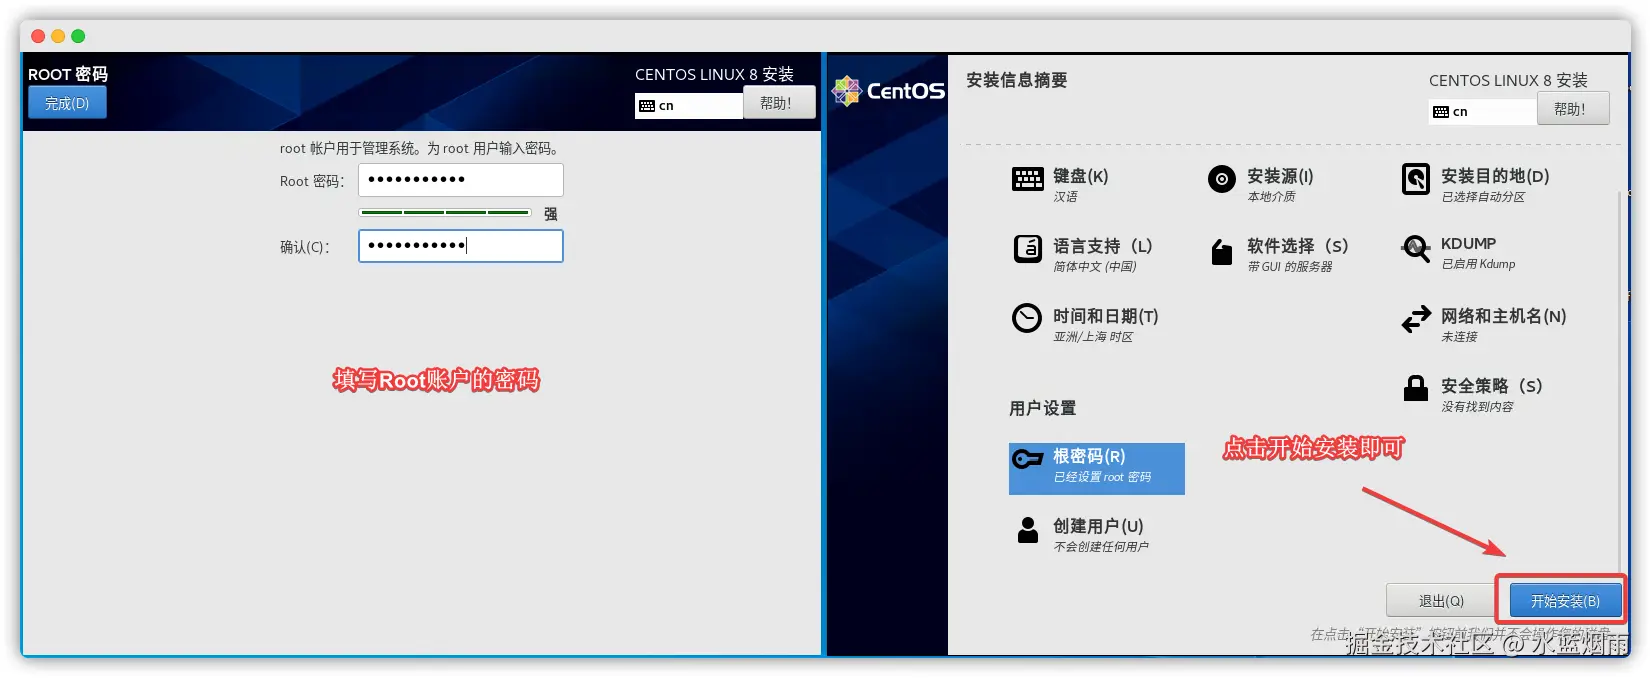This screenshot has width=1651, height=678.
Task: Open 网络和主机名(N) label text
Action: coord(1503,316)
